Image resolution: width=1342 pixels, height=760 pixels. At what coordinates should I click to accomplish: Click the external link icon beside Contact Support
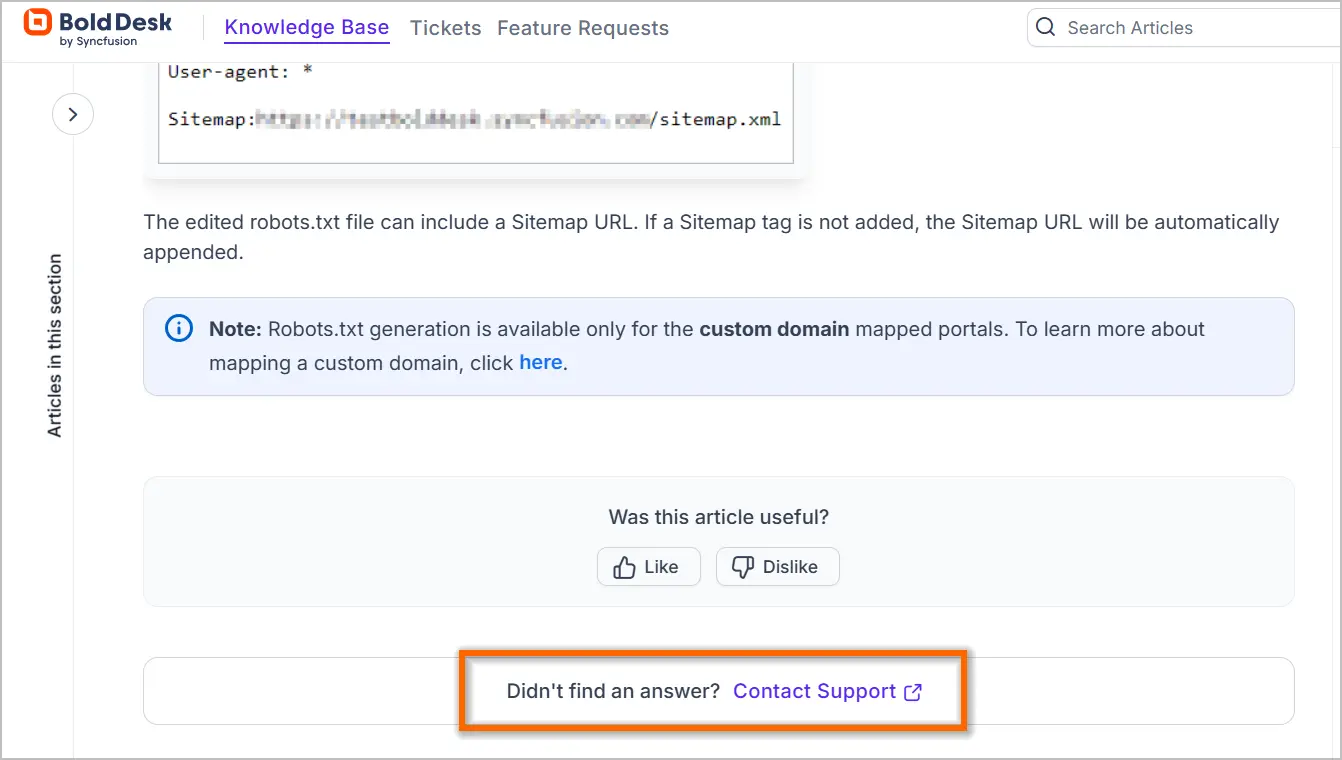tap(913, 692)
